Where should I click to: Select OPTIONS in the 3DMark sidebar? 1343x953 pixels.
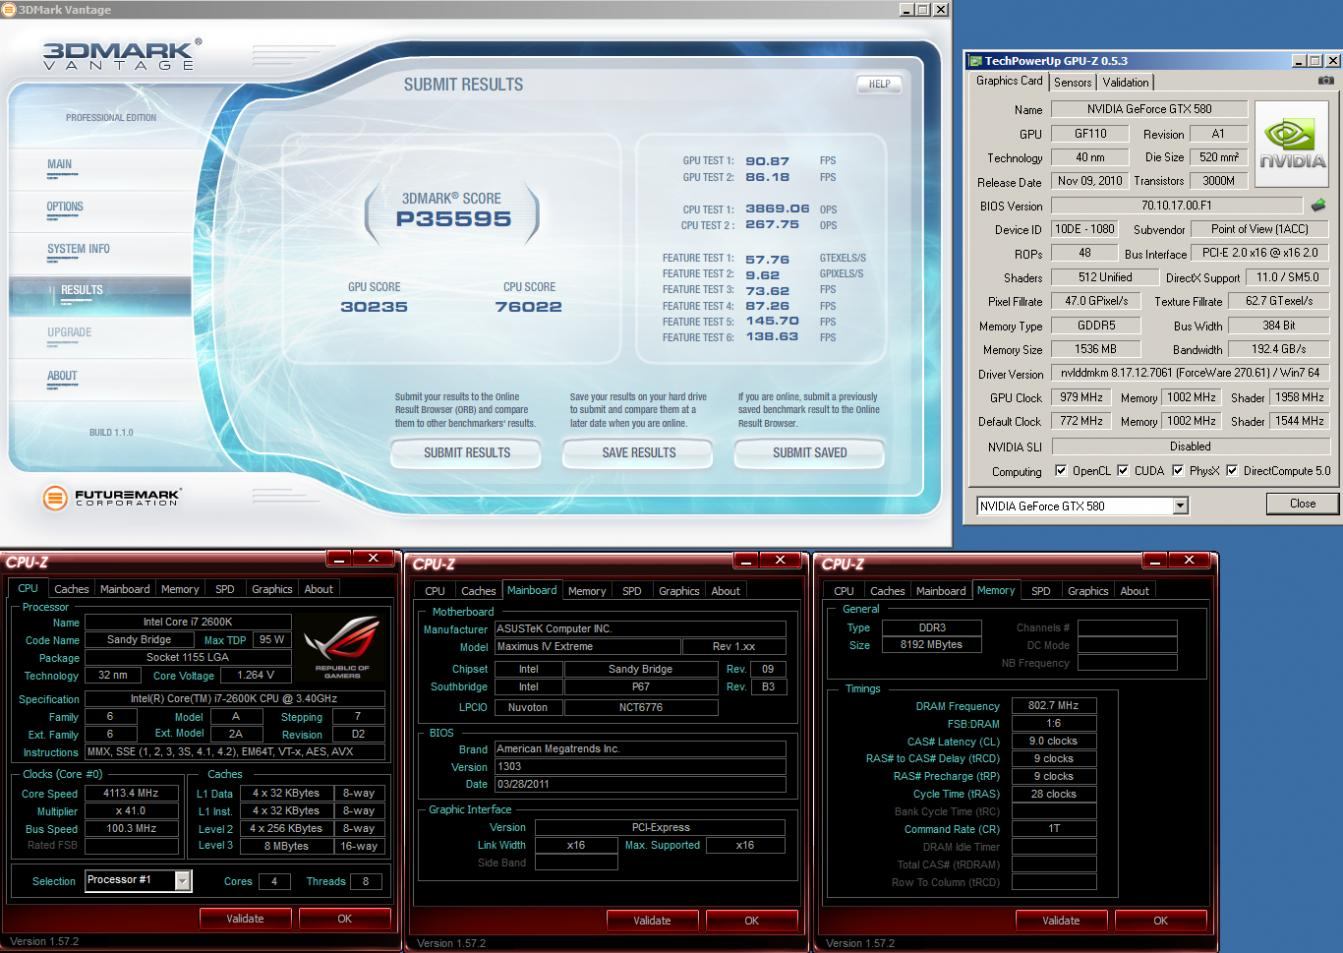tap(65, 207)
